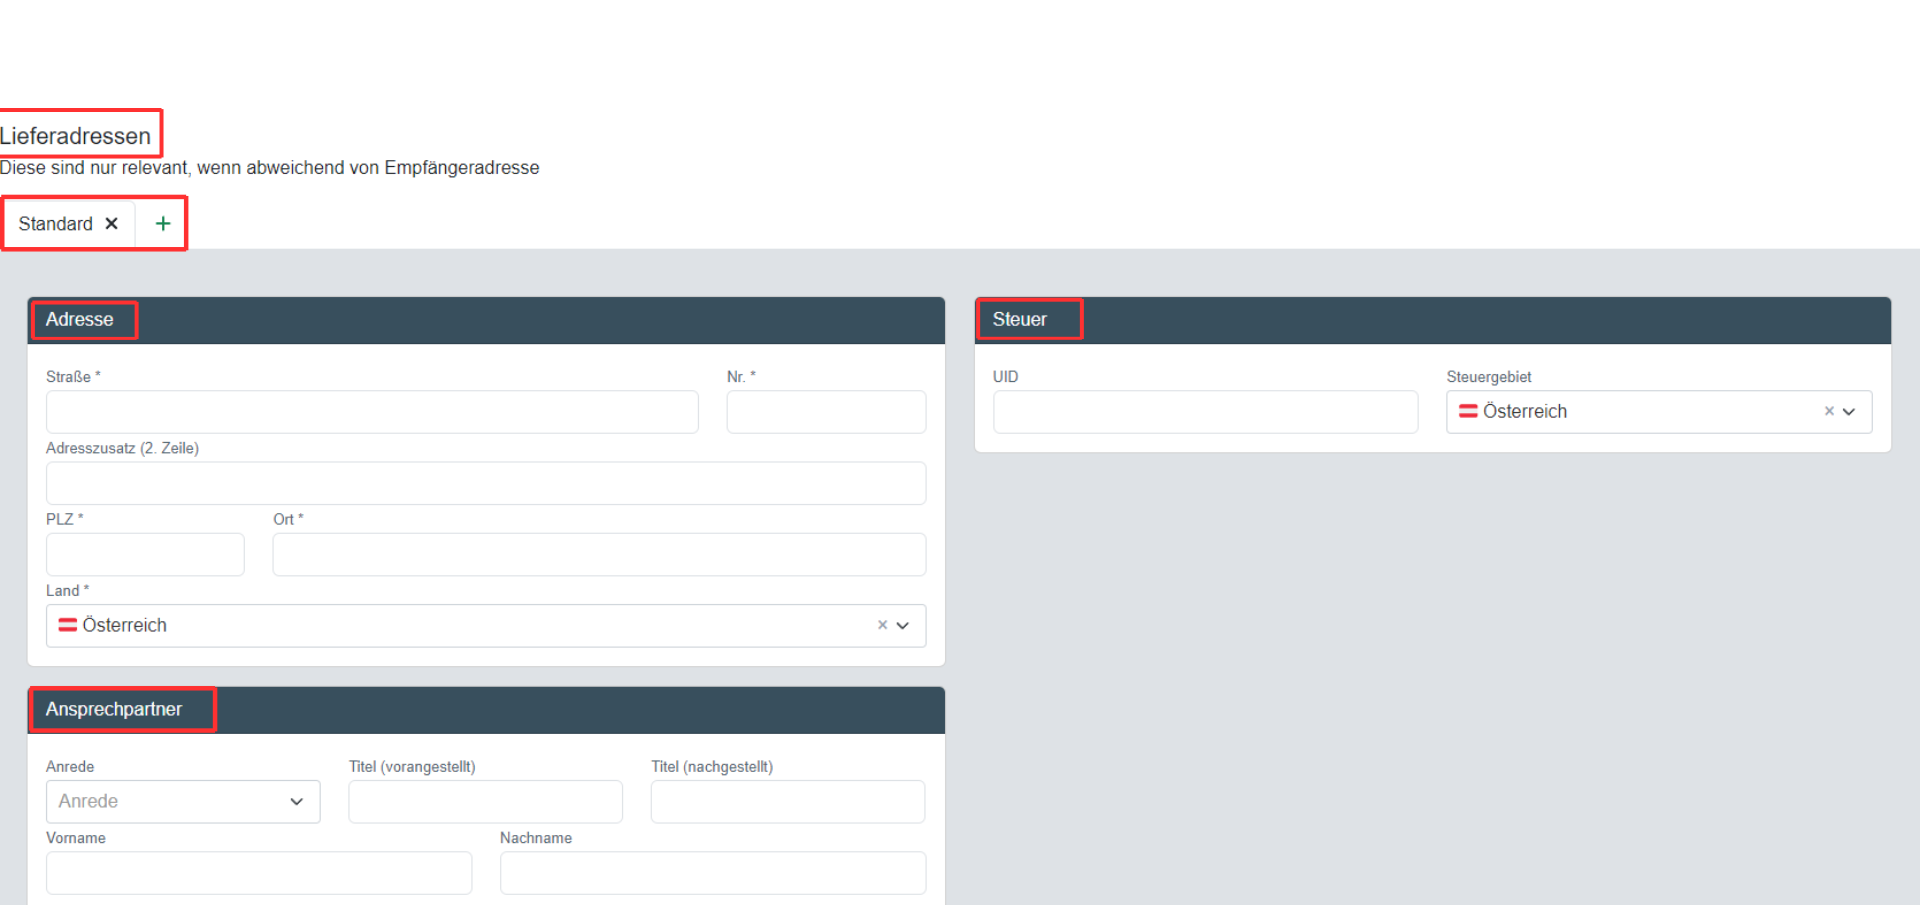Click the Adresszusatz (2. Zeile) field

(486, 483)
